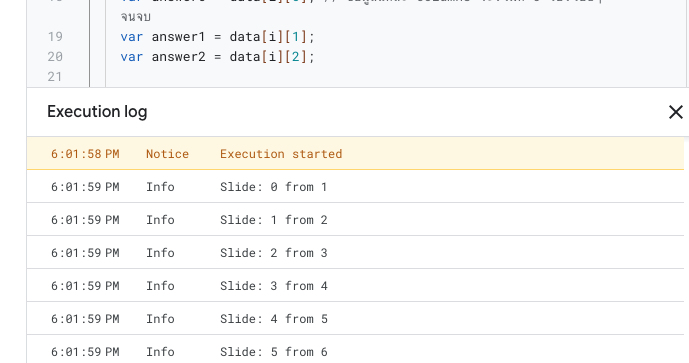Viewport: 689px width, 363px height.
Task: Place cursor on the answer1 variable name
Action: click(178, 36)
